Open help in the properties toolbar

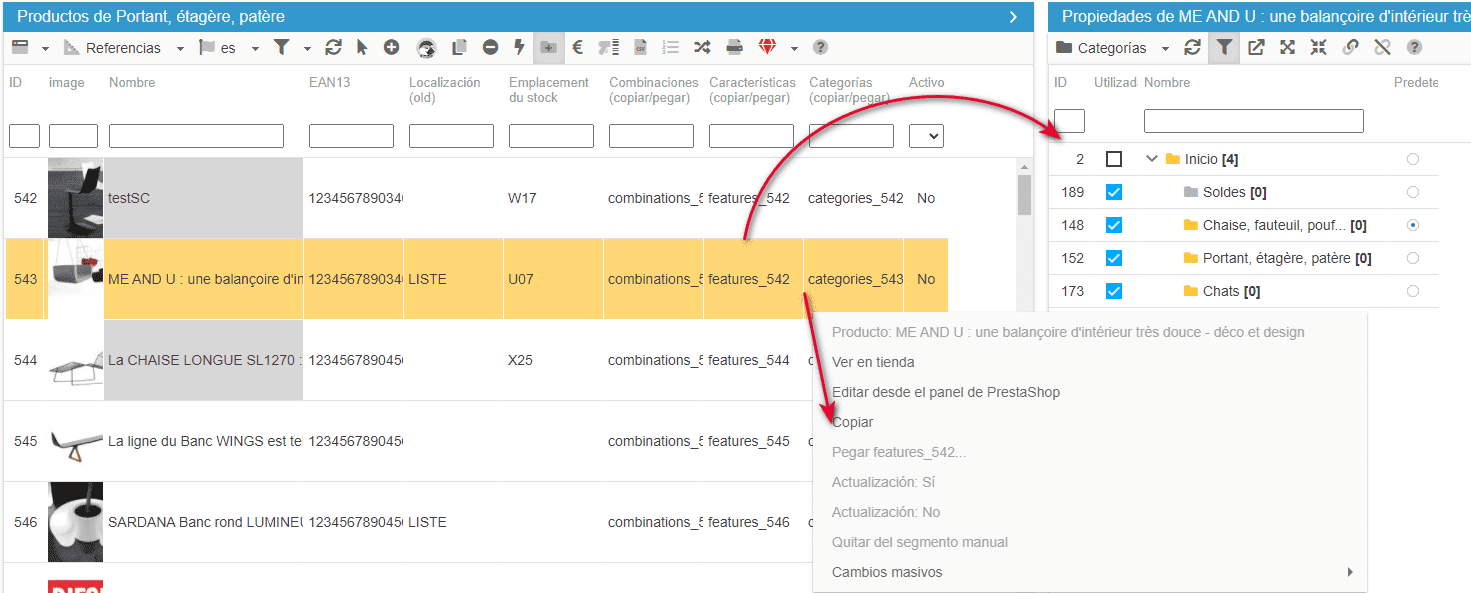(x=1414, y=47)
